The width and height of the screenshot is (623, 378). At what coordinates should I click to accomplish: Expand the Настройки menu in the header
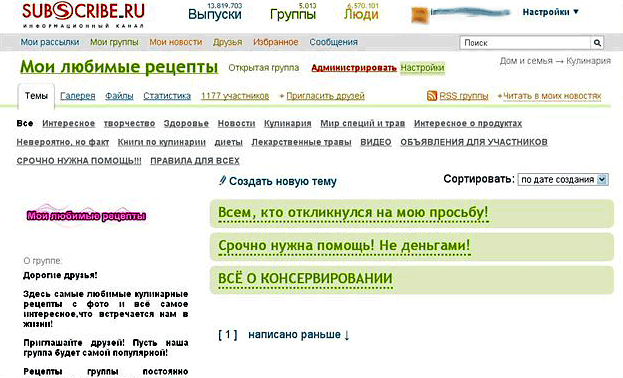(550, 12)
